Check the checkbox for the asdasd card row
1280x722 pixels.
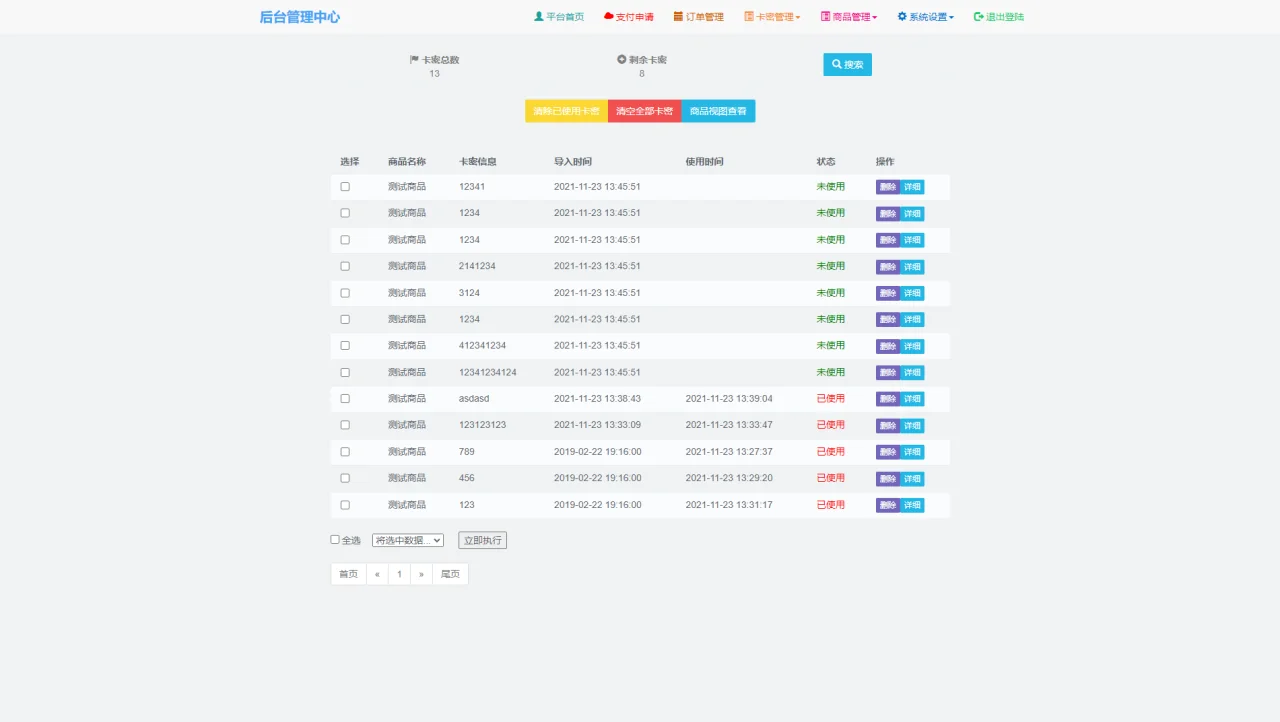coord(344,398)
